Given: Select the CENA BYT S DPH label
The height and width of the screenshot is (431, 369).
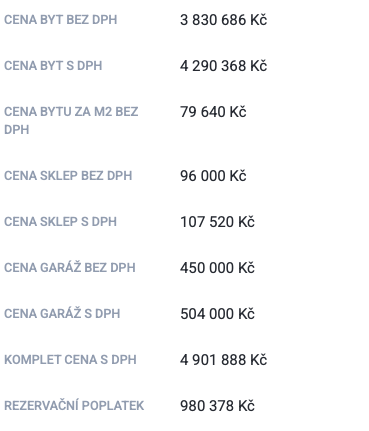Looking at the screenshot, I should click(53, 66).
